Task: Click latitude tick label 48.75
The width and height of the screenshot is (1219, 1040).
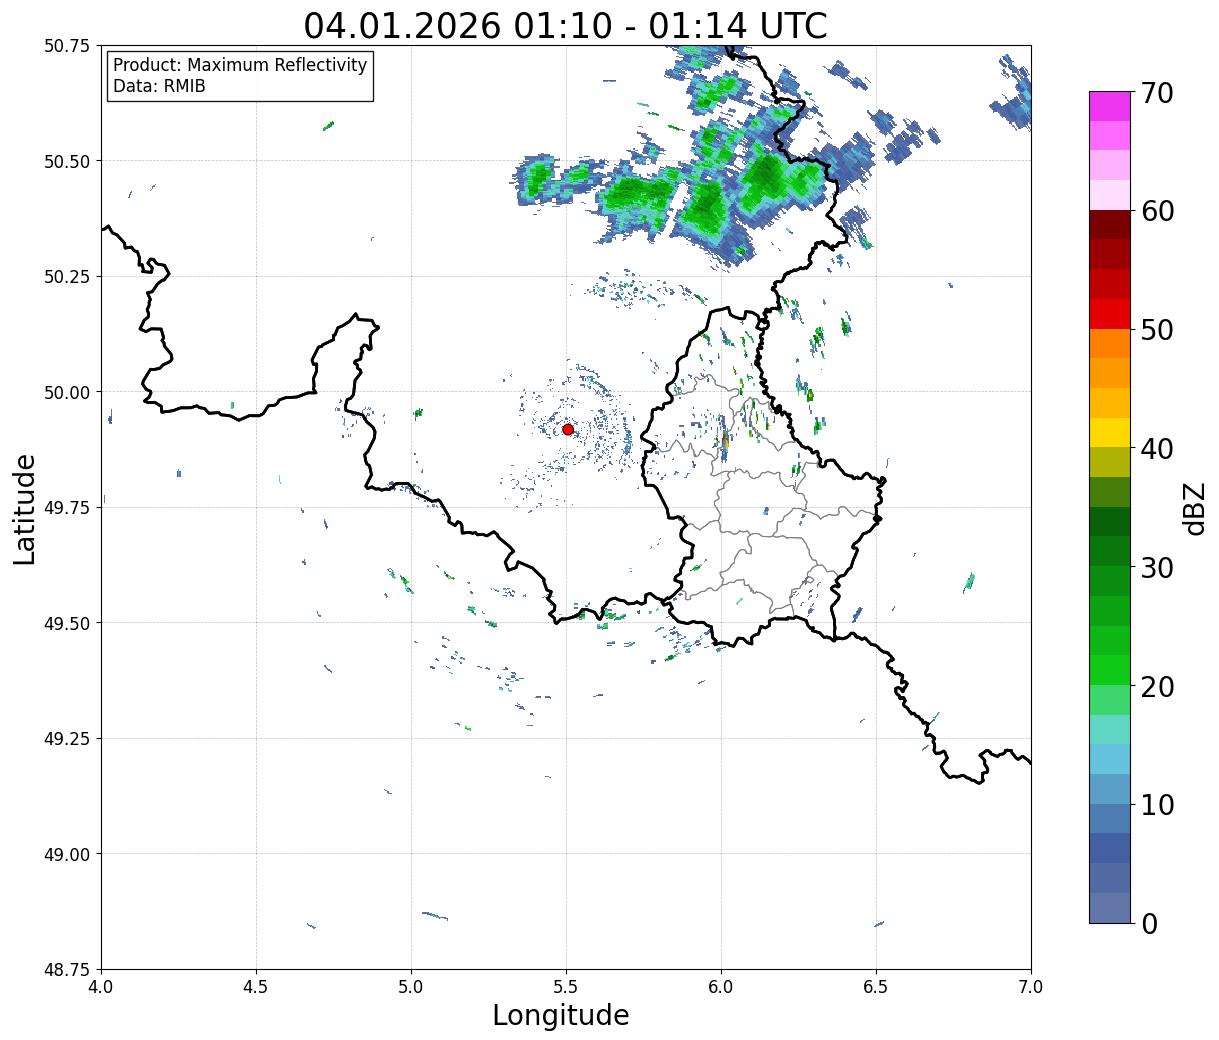Action: pyautogui.click(x=66, y=970)
